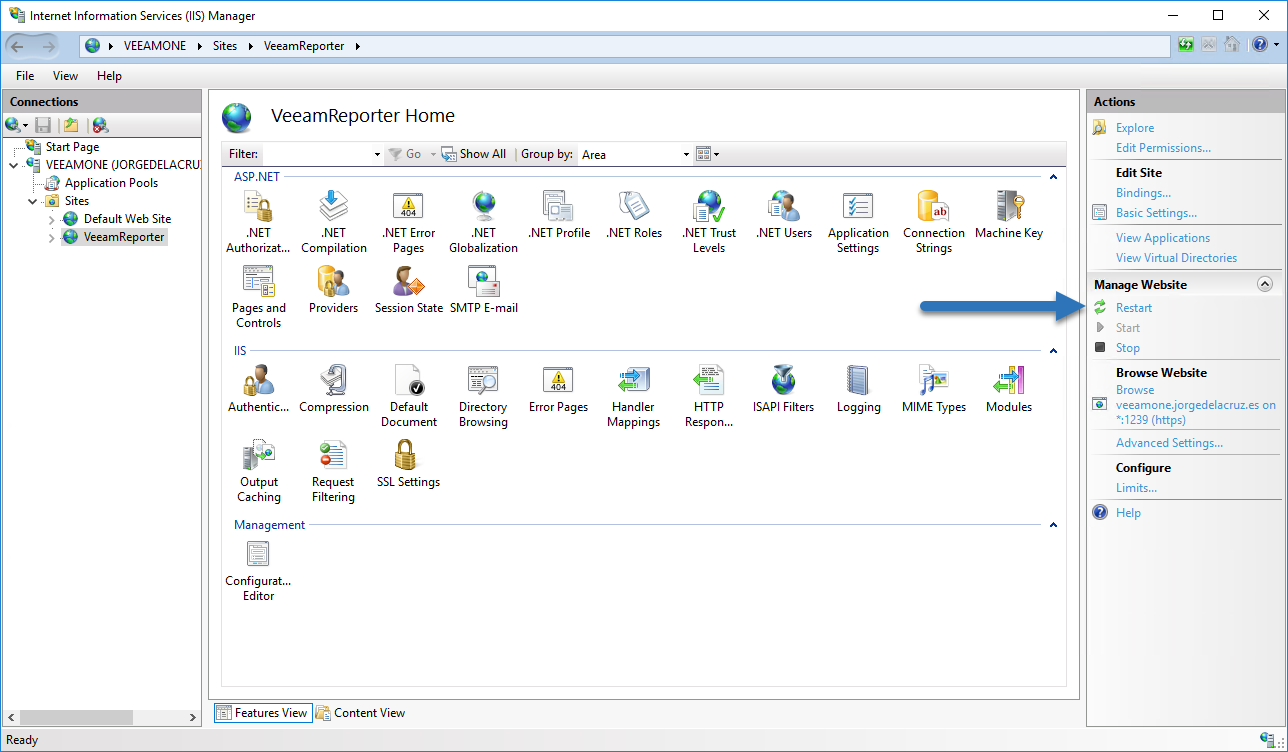Open the SMTP E-mail feature
The height and width of the screenshot is (752, 1288).
click(484, 290)
